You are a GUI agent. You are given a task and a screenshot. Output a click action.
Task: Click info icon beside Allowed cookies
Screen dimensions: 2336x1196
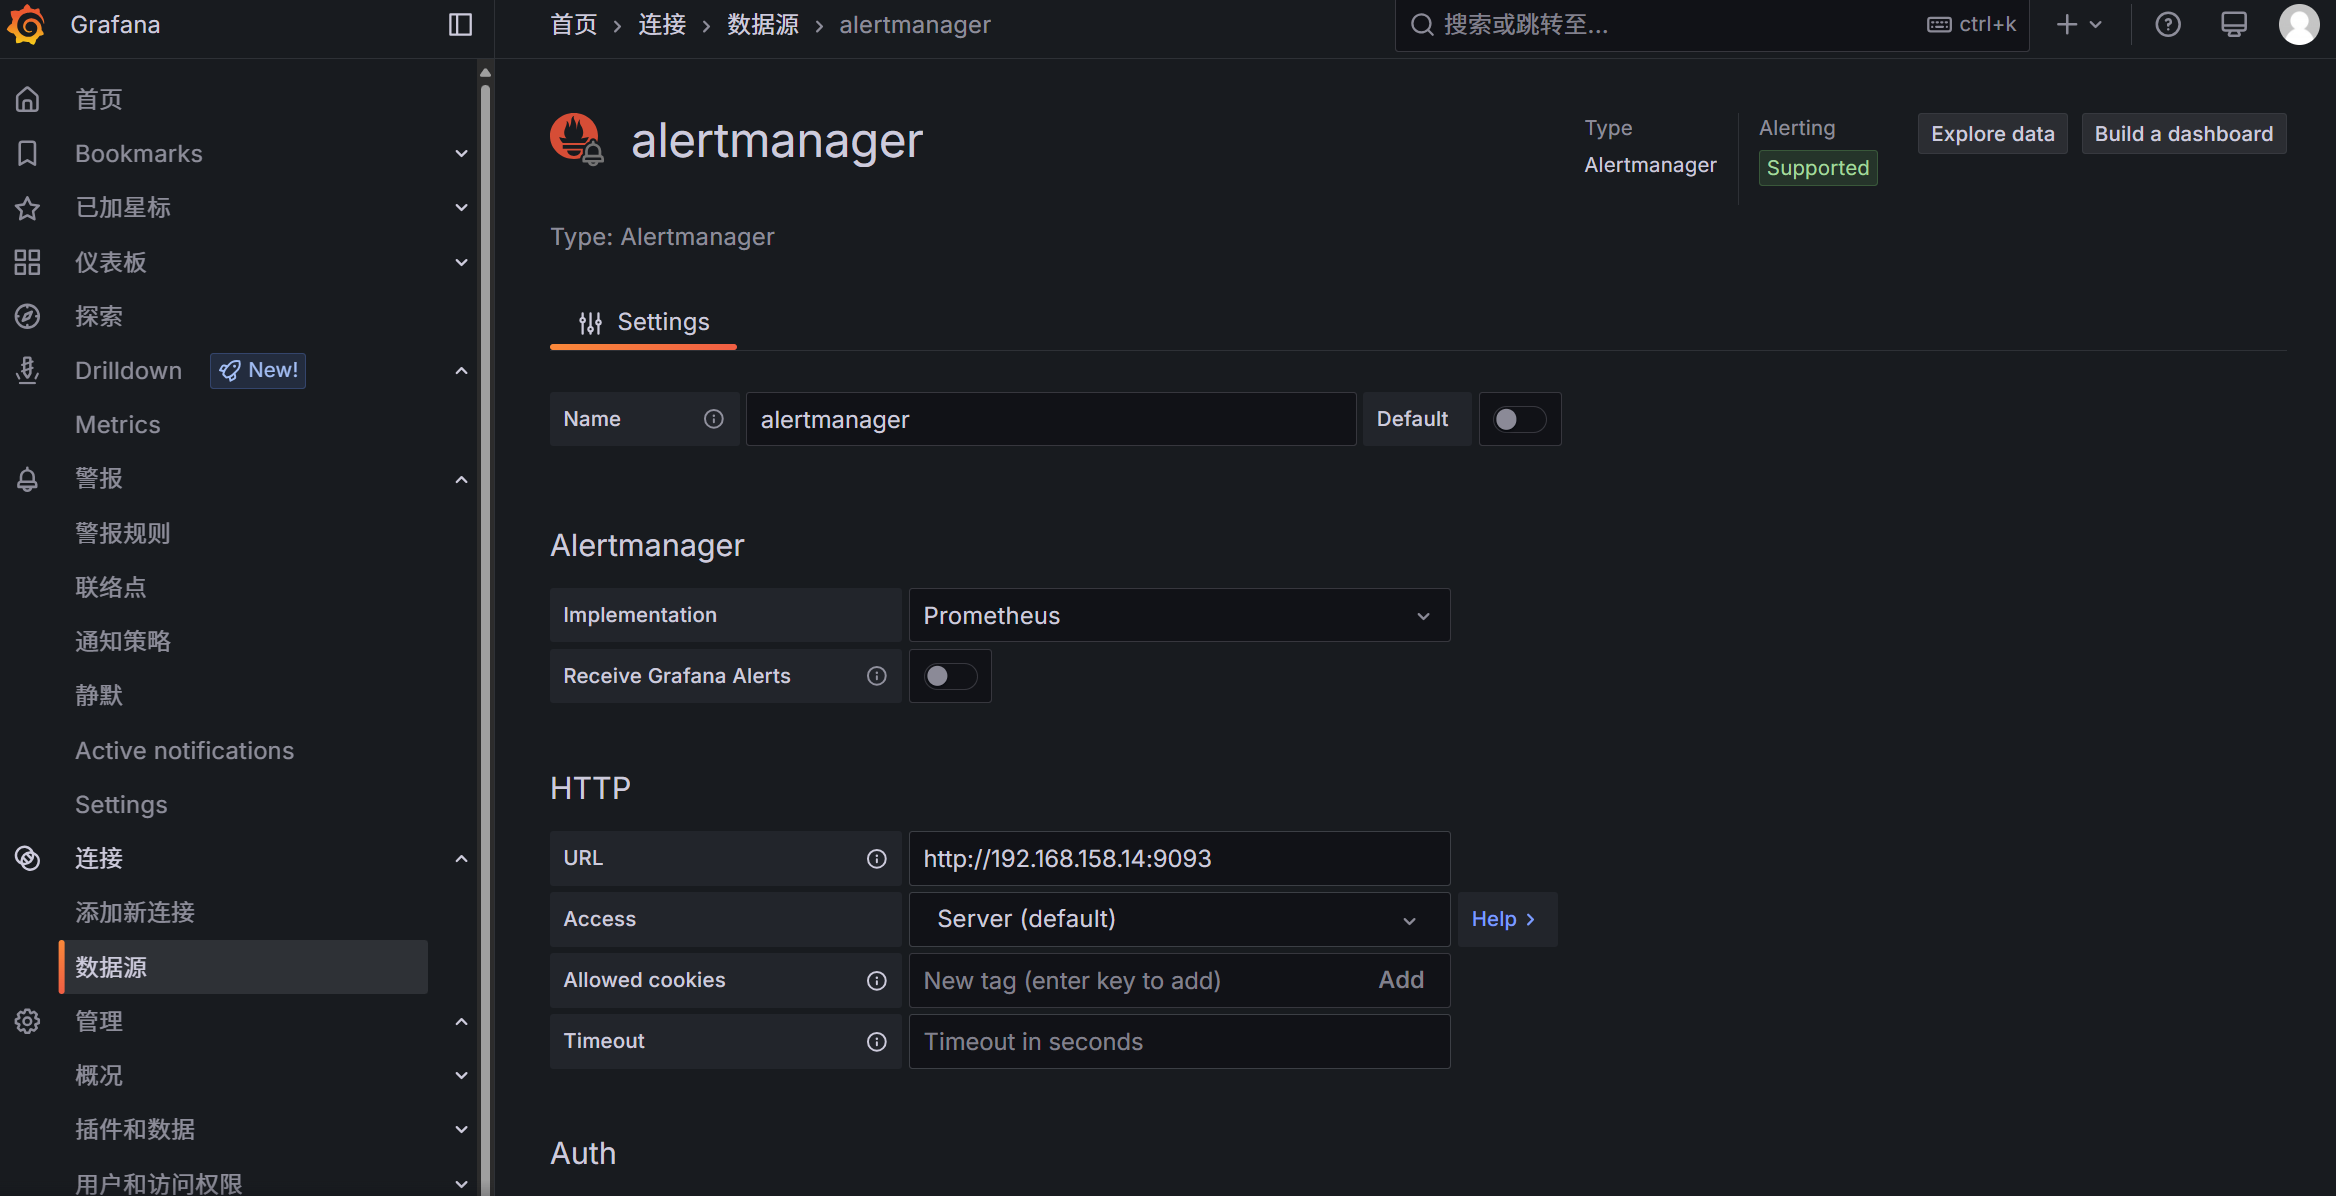pyautogui.click(x=877, y=980)
